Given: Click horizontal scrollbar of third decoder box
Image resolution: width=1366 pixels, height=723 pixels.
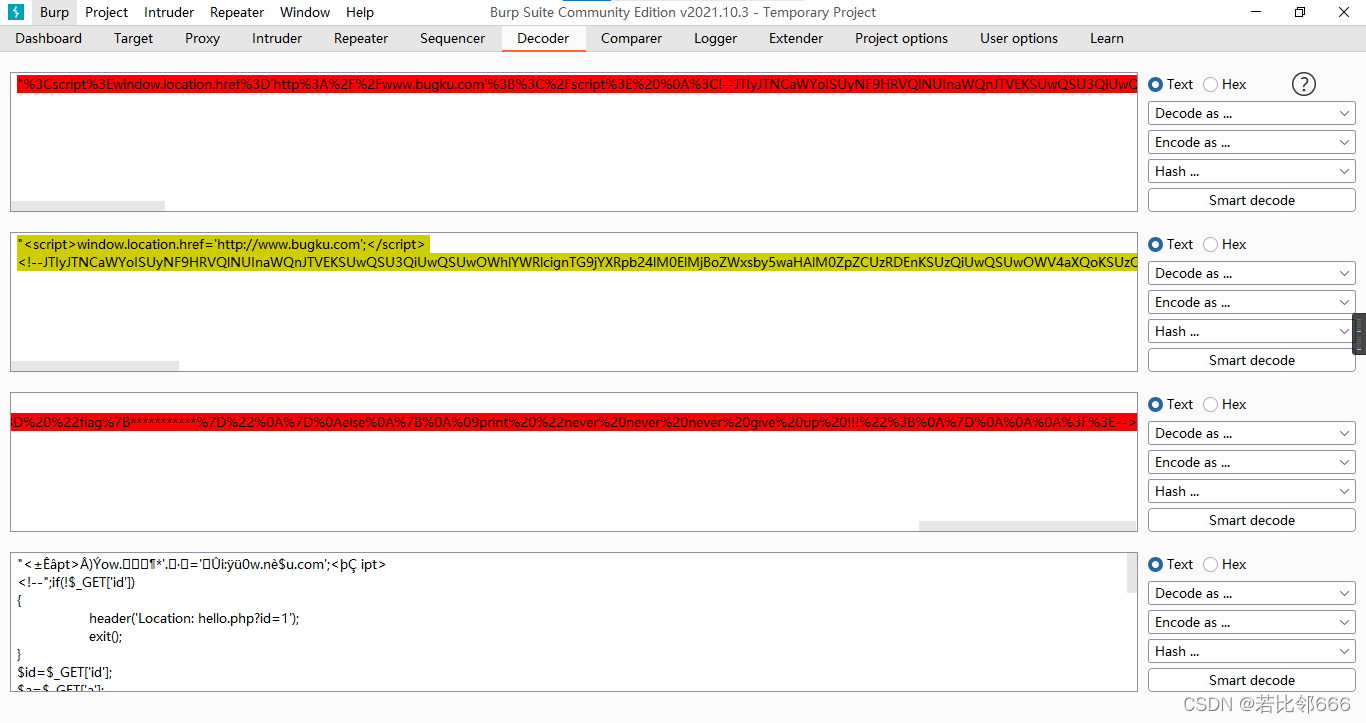Looking at the screenshot, I should coord(1028,526).
